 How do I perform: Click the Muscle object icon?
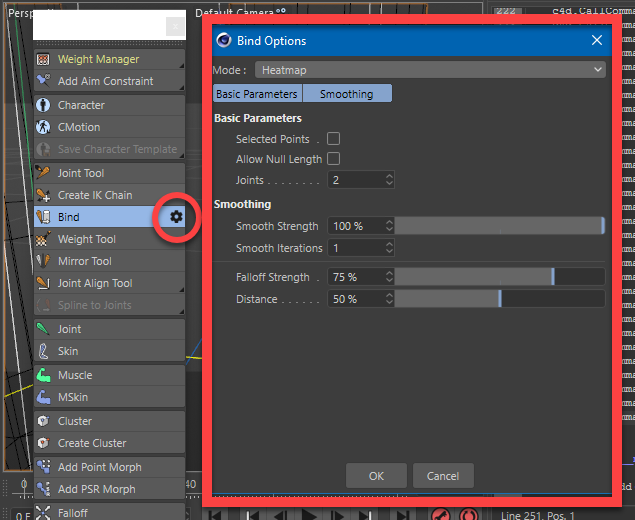[44, 375]
